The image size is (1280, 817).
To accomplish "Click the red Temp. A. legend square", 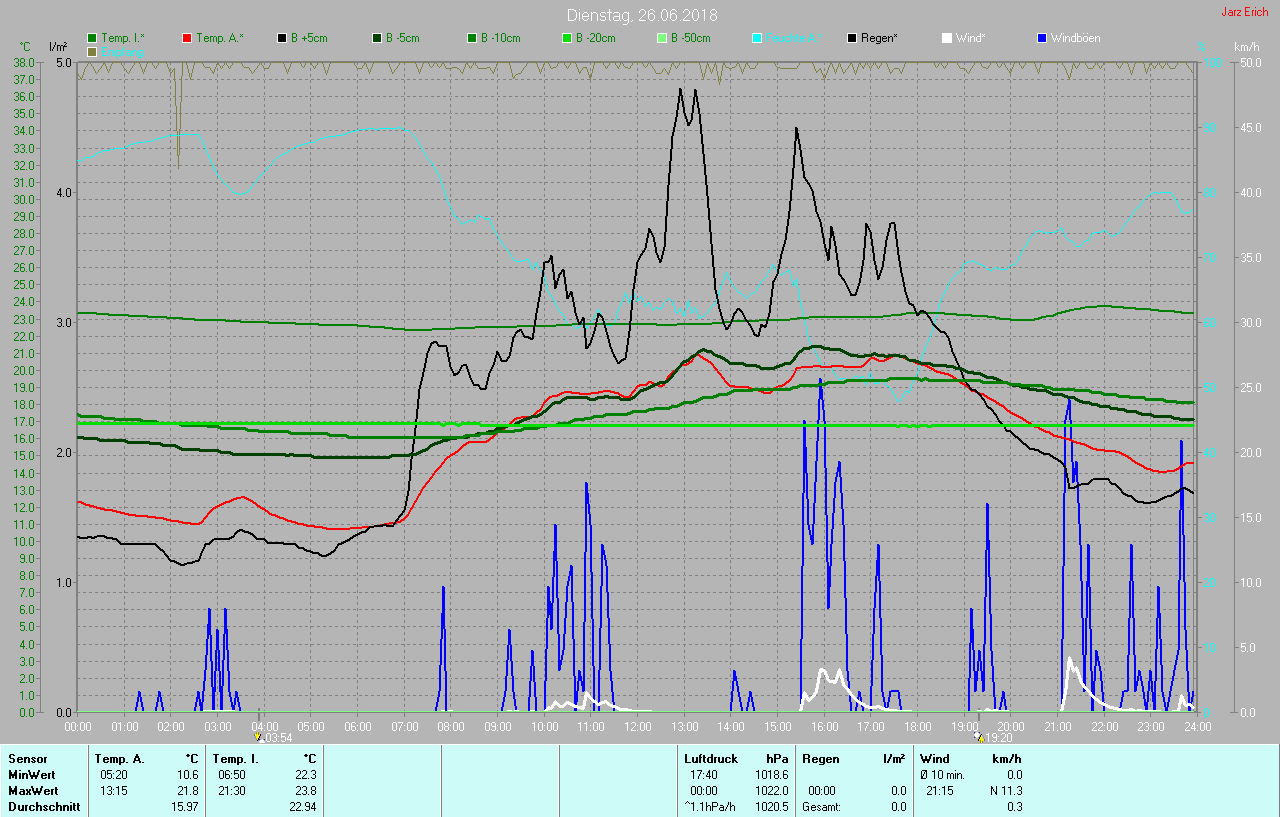I will pos(188,38).
